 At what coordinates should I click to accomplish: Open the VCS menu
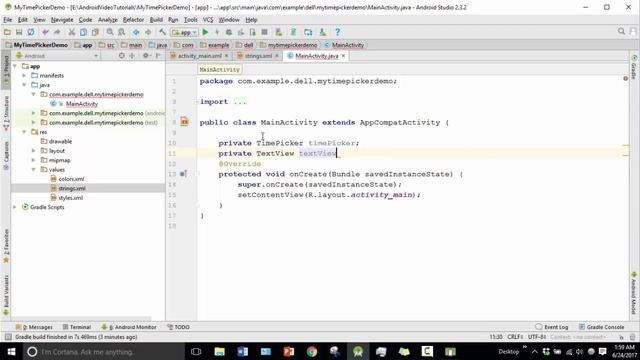click(208, 20)
